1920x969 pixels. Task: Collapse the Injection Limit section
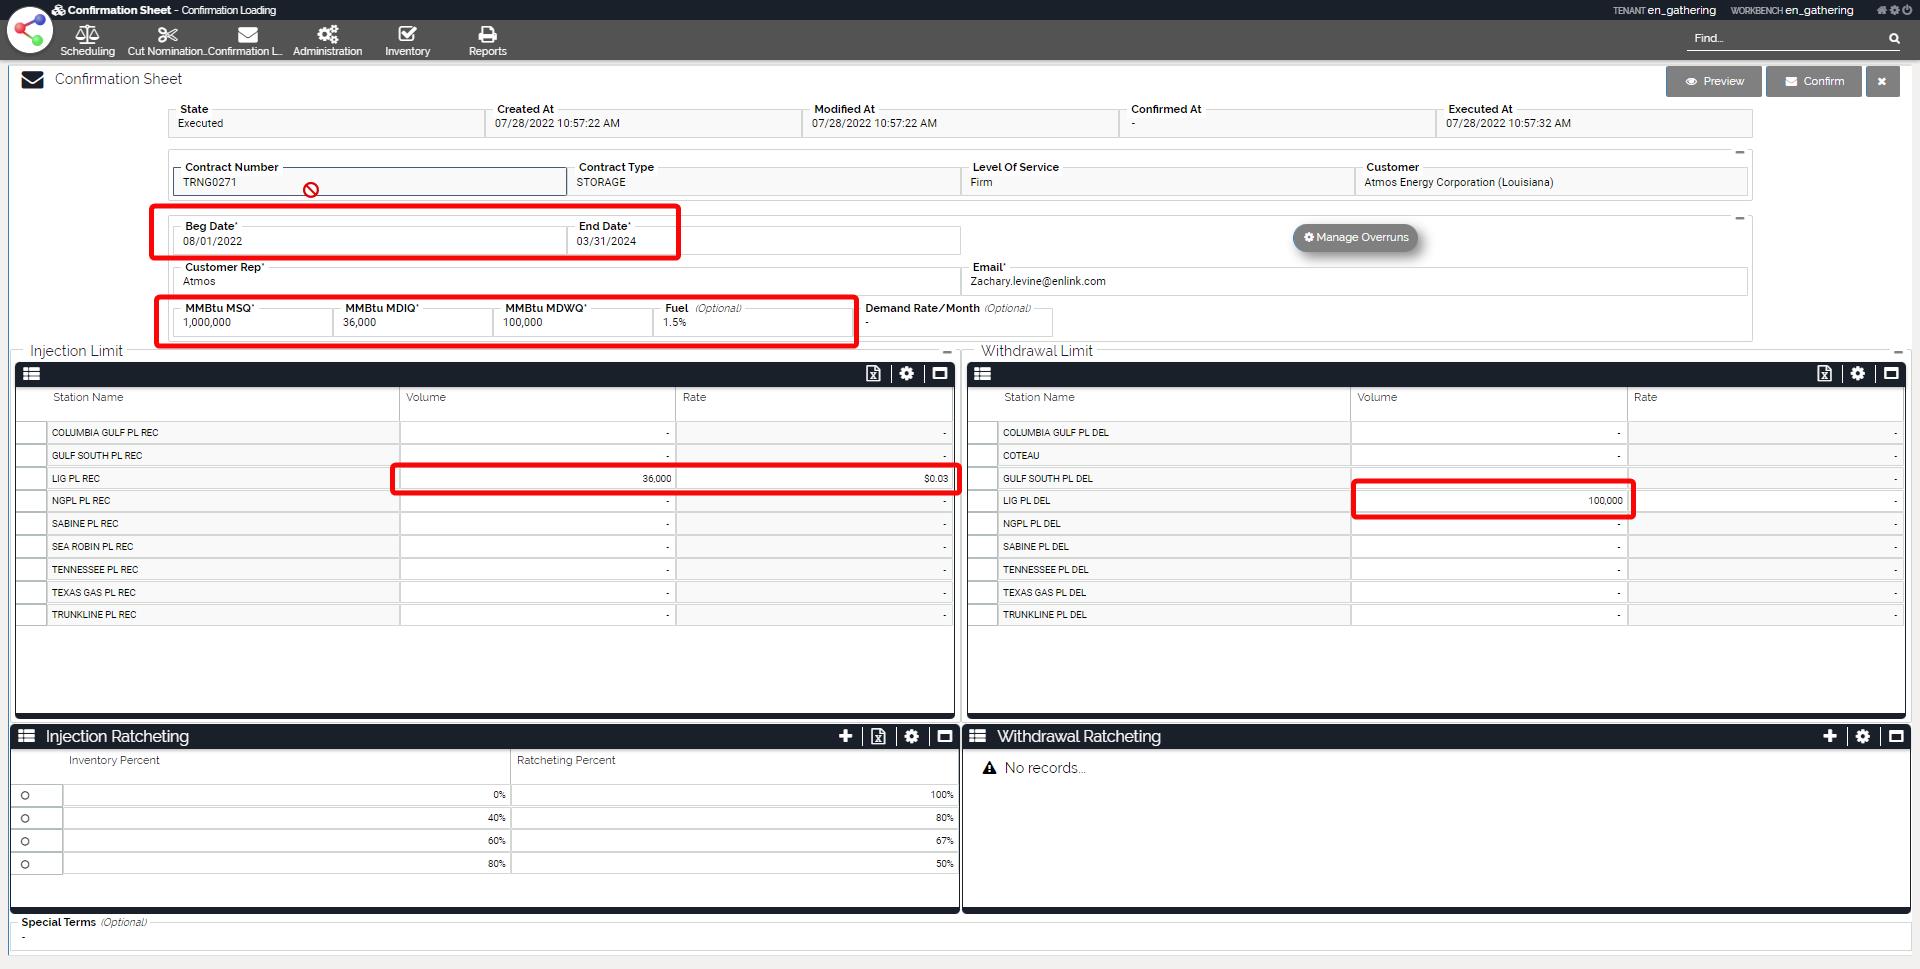click(x=947, y=352)
